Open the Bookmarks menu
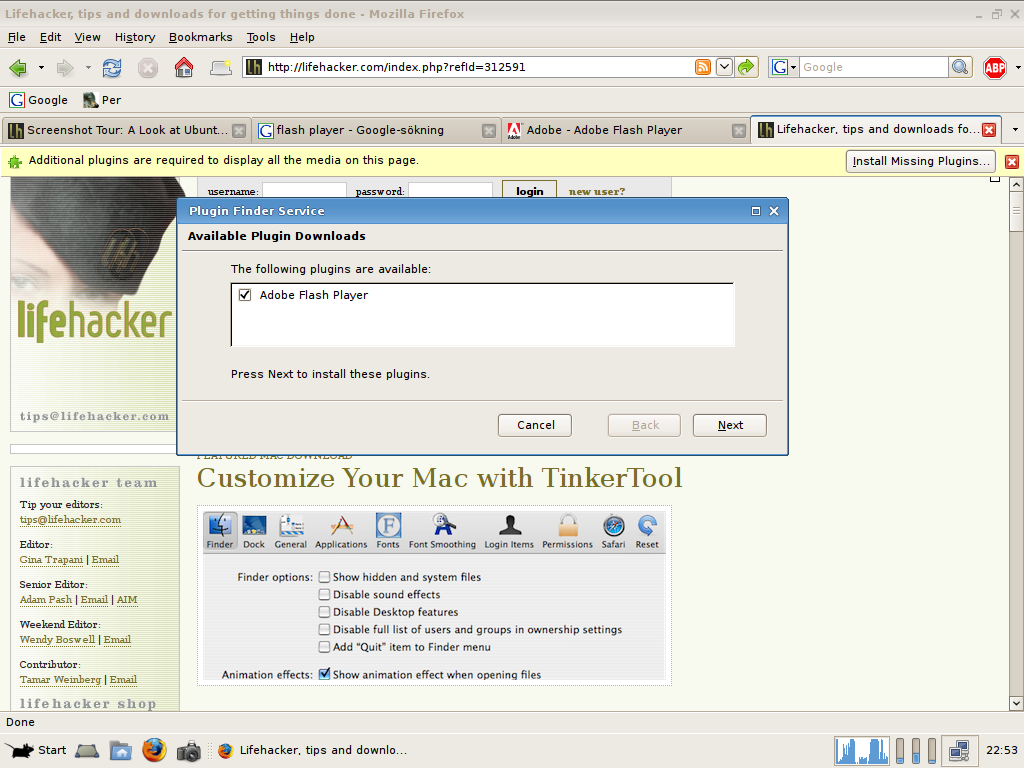This screenshot has height=768, width=1024. [200, 37]
